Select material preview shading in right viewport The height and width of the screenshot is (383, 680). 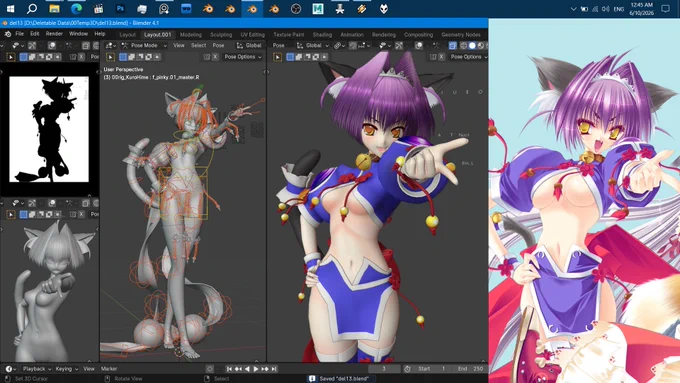[x=480, y=45]
